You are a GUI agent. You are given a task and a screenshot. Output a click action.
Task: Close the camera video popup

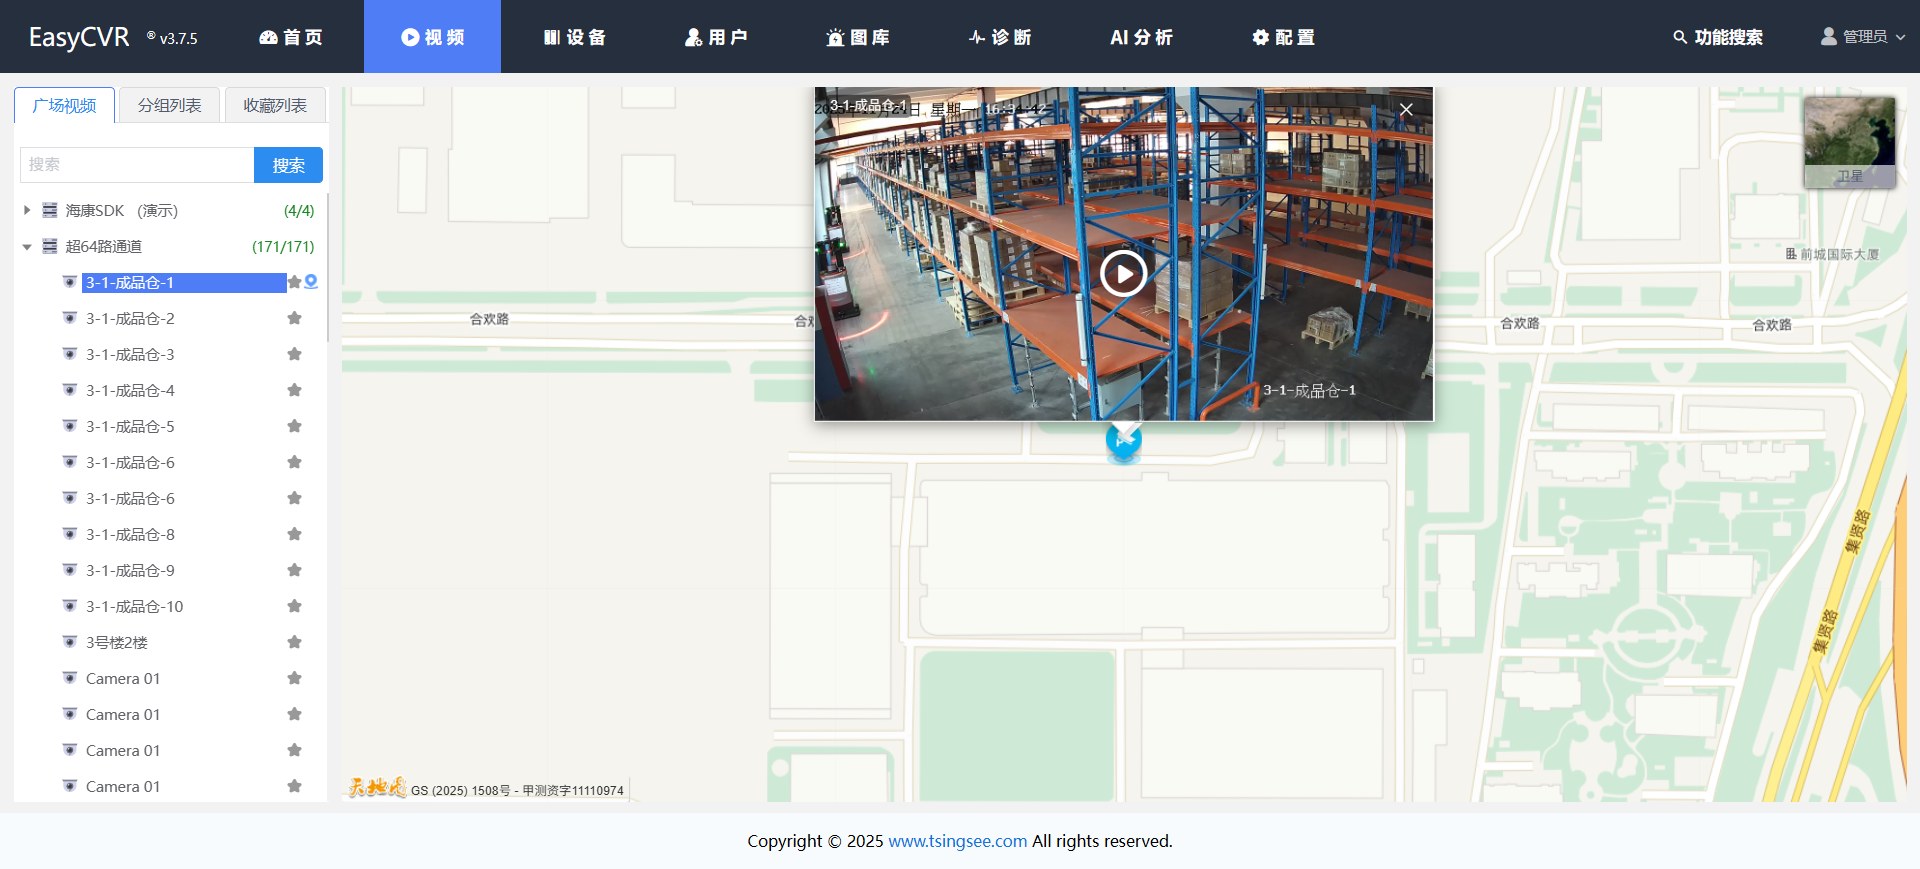pyautogui.click(x=1406, y=109)
